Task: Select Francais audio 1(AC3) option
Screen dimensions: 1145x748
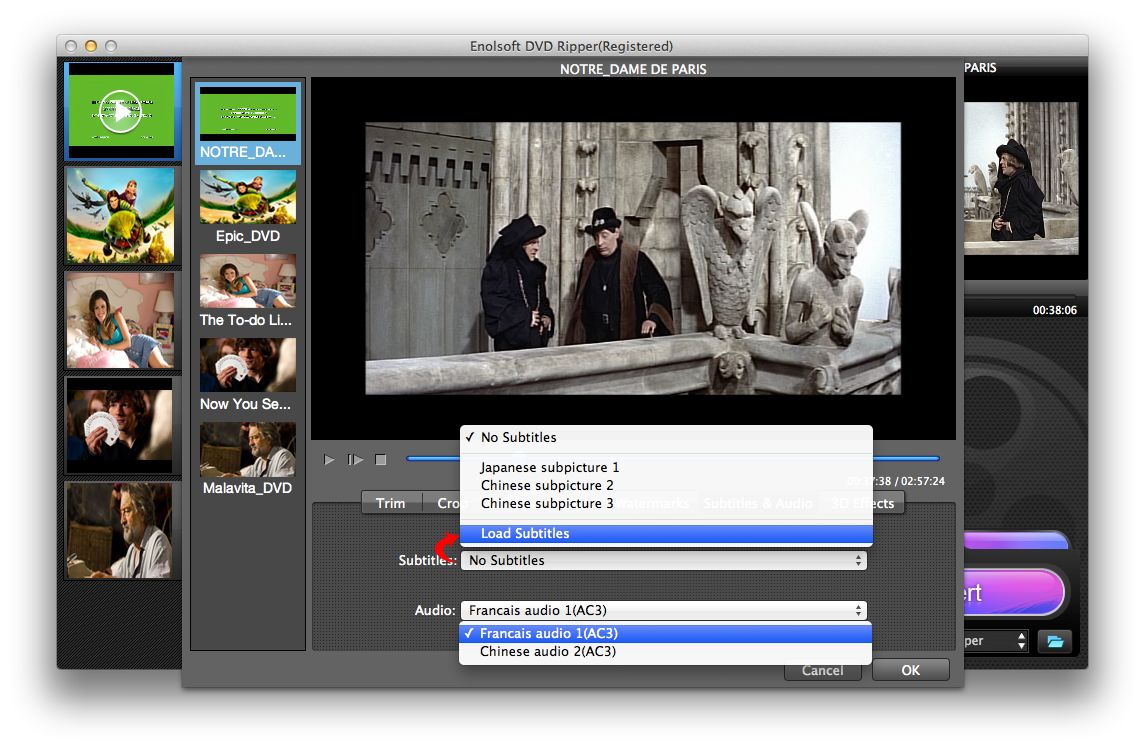Action: (665, 633)
